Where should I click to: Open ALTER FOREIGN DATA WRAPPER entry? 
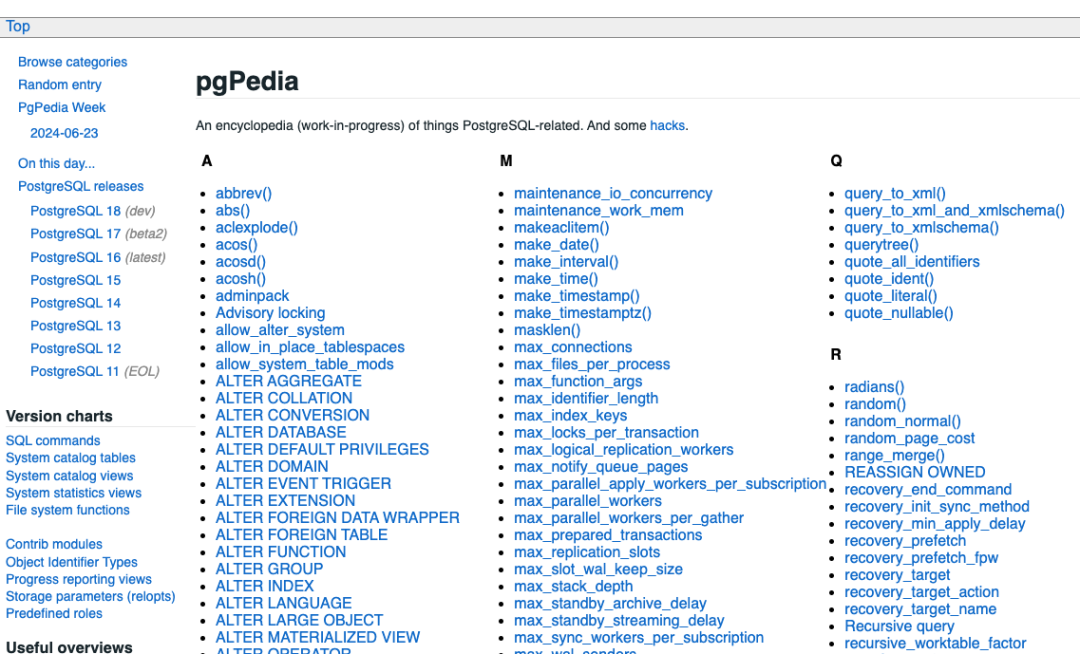[x=338, y=518]
